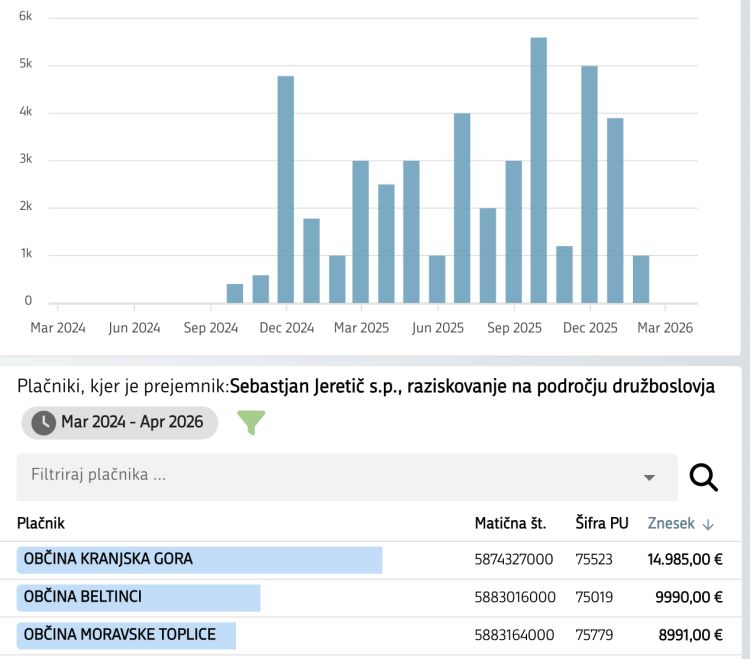Click matična number 5883016000
The image size is (750, 659).
coord(514,597)
